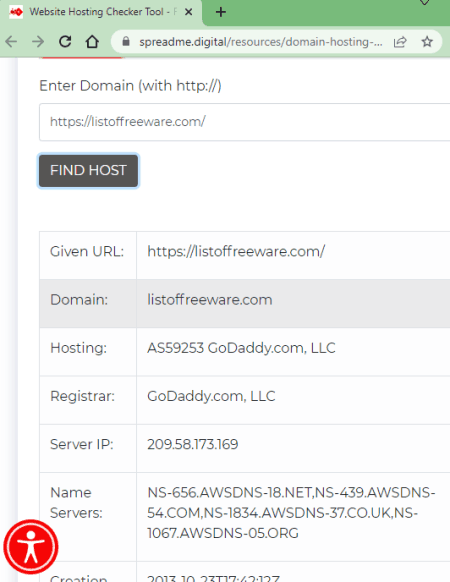Click the browser forward arrow
Screen dimensions: 450x582
pos(38,42)
